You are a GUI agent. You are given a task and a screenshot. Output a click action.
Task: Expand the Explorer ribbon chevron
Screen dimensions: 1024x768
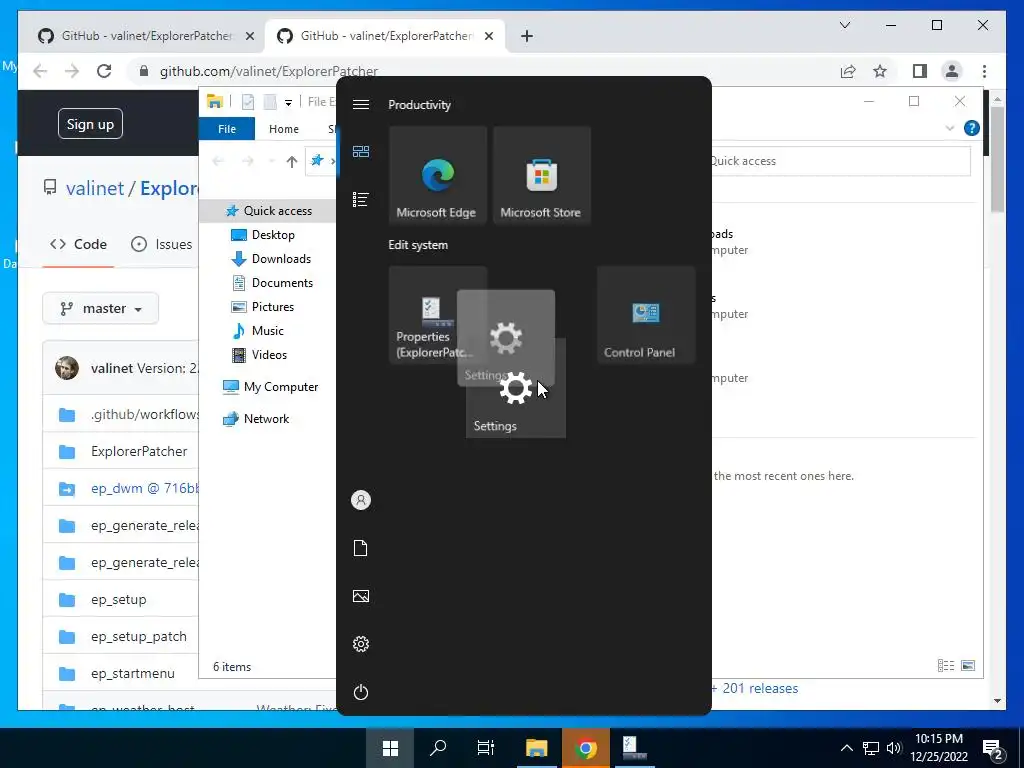point(950,128)
